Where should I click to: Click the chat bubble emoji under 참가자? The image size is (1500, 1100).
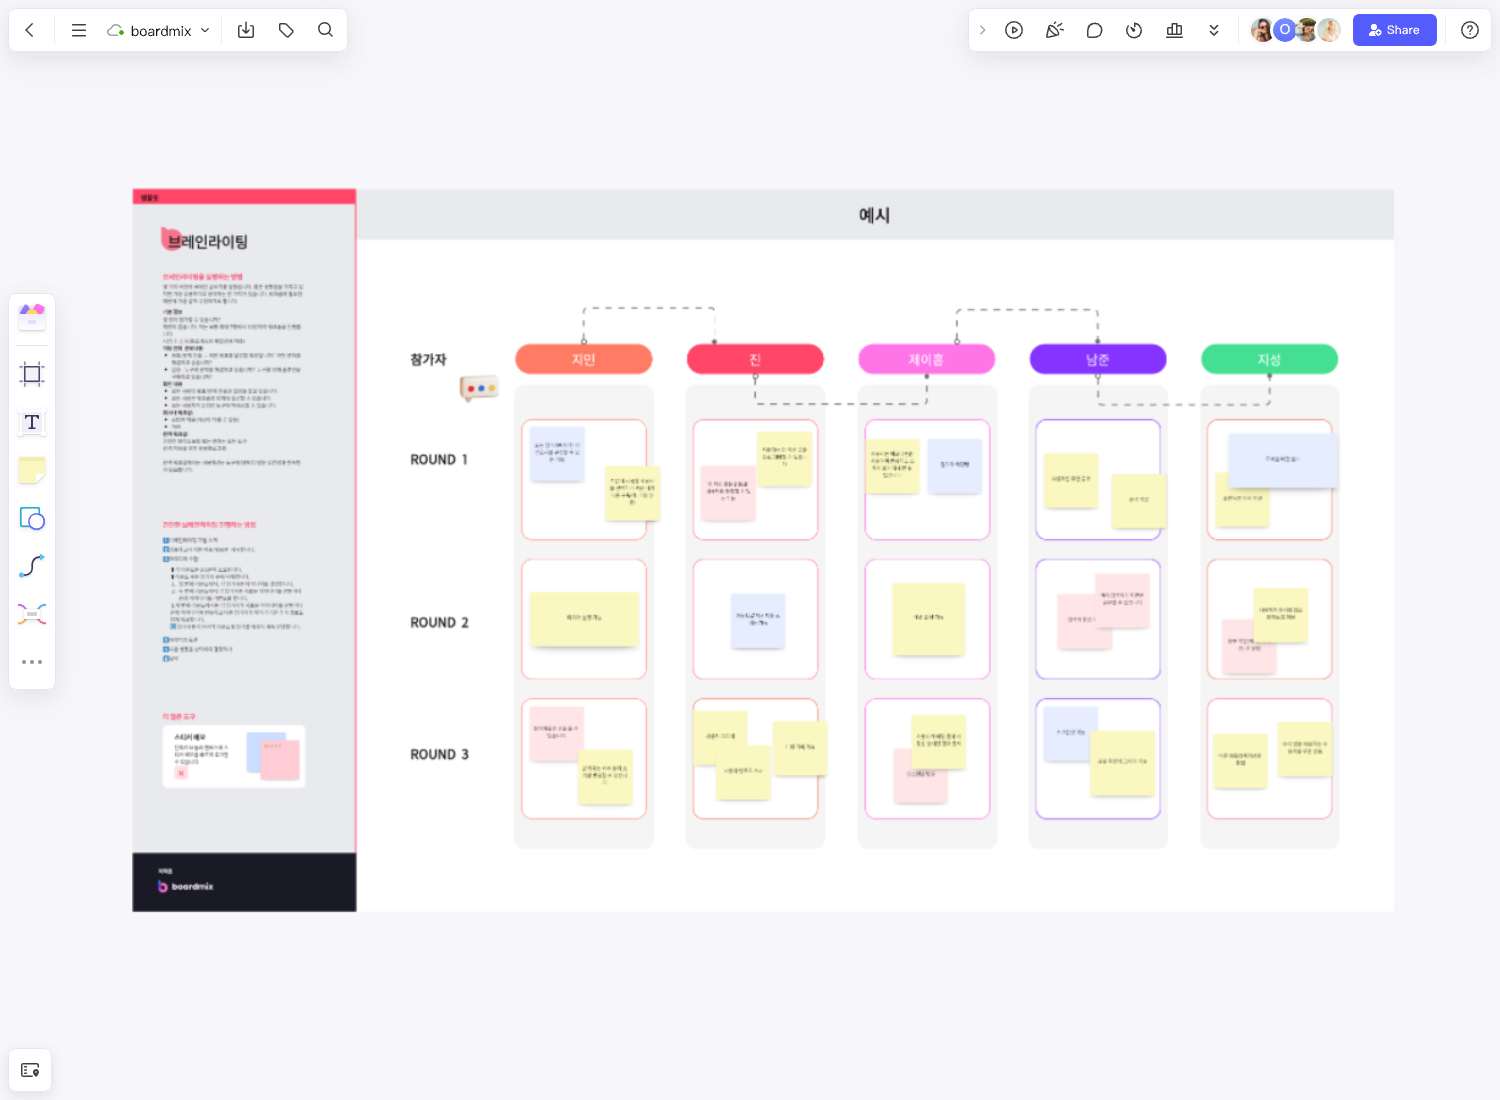pyautogui.click(x=479, y=388)
